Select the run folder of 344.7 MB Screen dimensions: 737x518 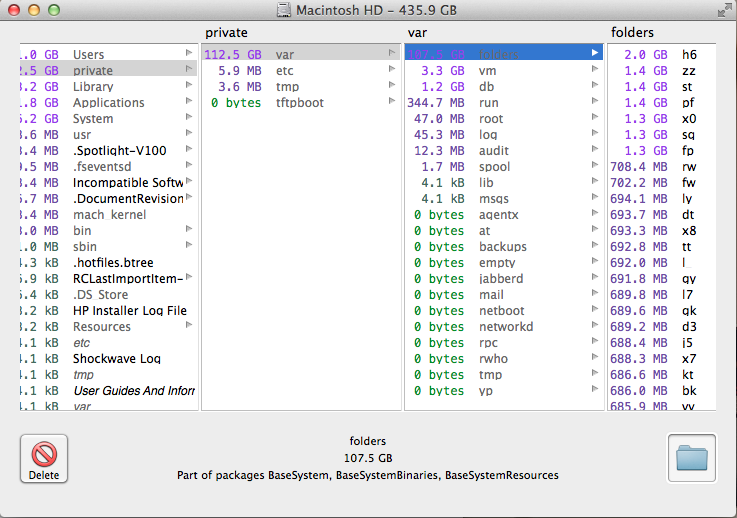[504, 102]
